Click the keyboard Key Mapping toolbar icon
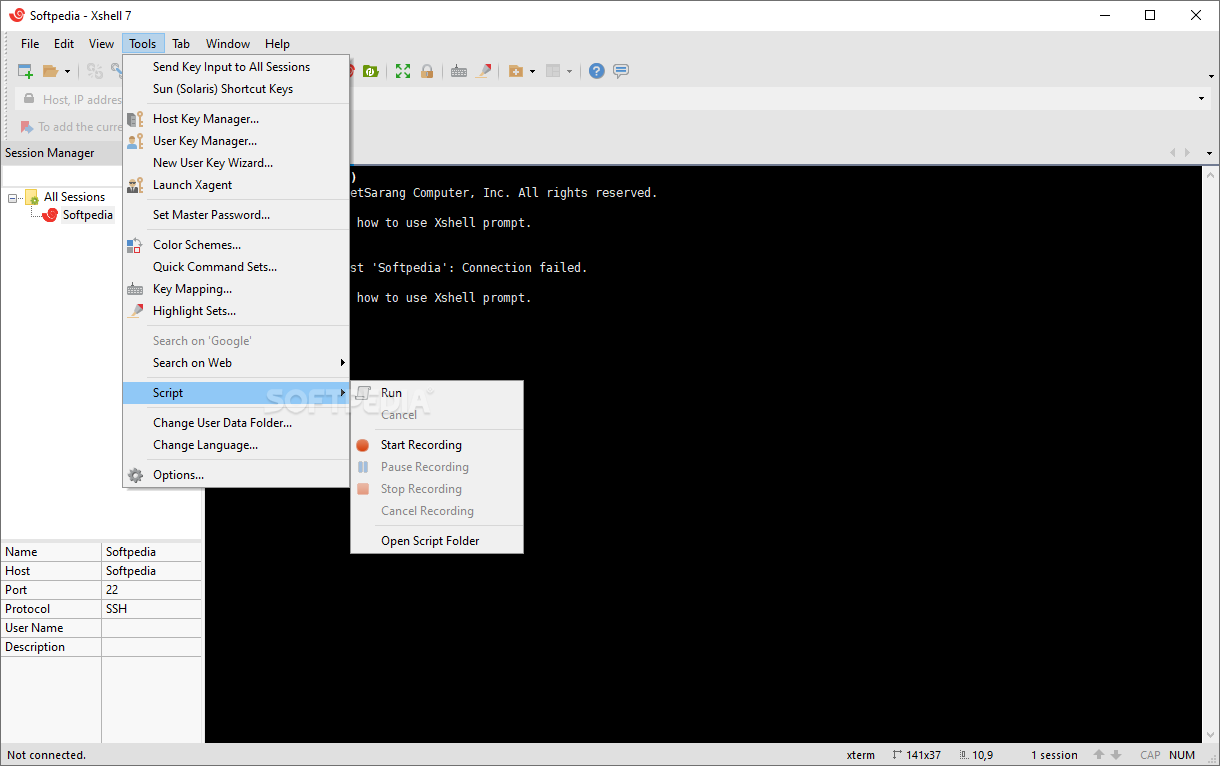The height and width of the screenshot is (766, 1220). coord(459,71)
